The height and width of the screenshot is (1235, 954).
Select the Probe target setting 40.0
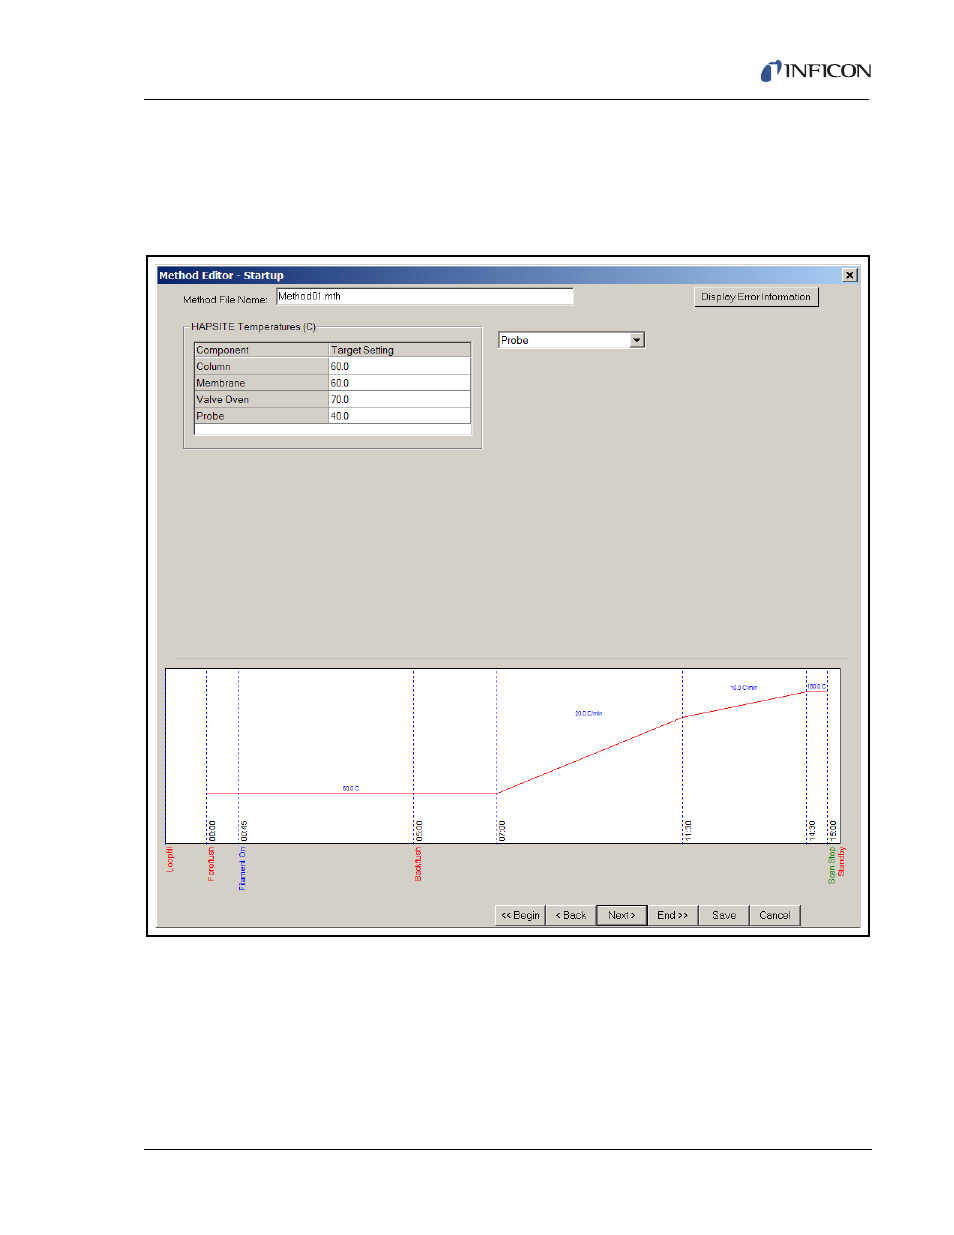coord(399,416)
